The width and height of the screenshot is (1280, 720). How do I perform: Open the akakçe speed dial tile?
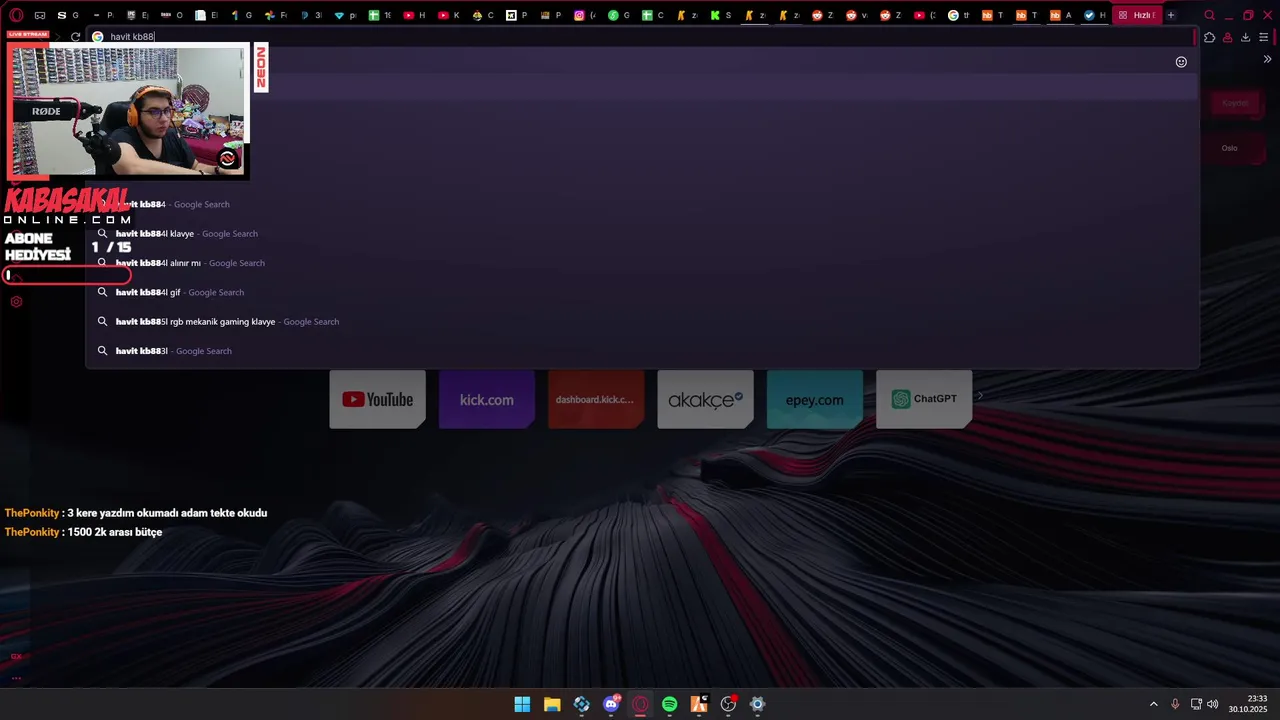705,399
